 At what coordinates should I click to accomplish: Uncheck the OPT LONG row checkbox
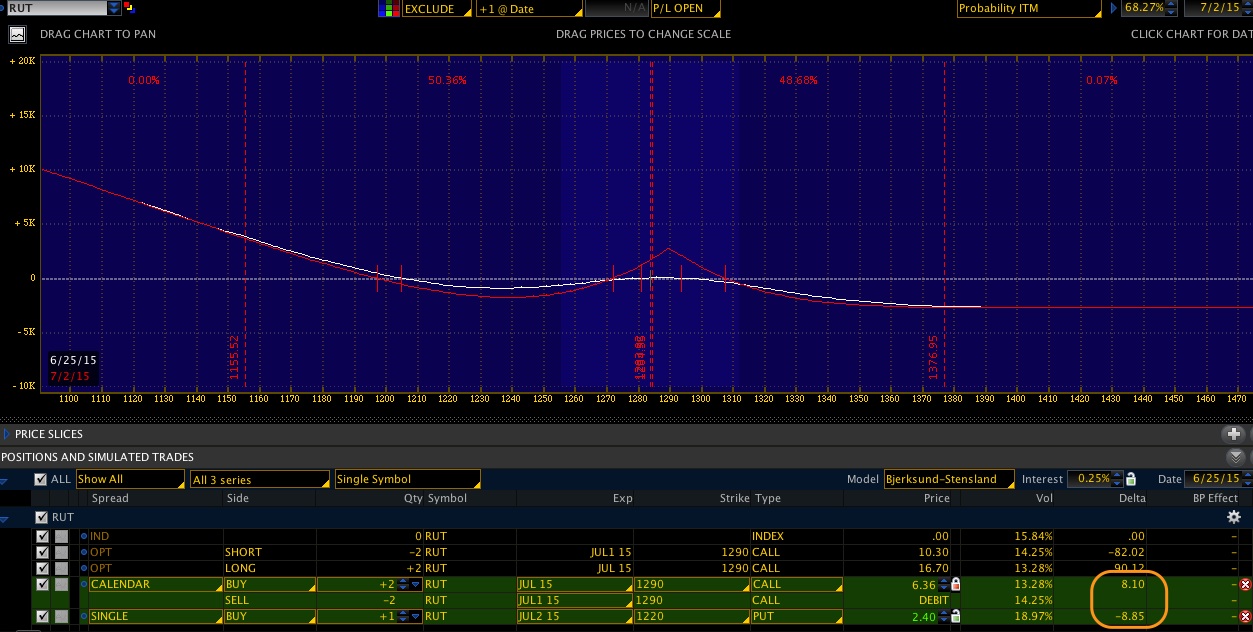coord(41,568)
